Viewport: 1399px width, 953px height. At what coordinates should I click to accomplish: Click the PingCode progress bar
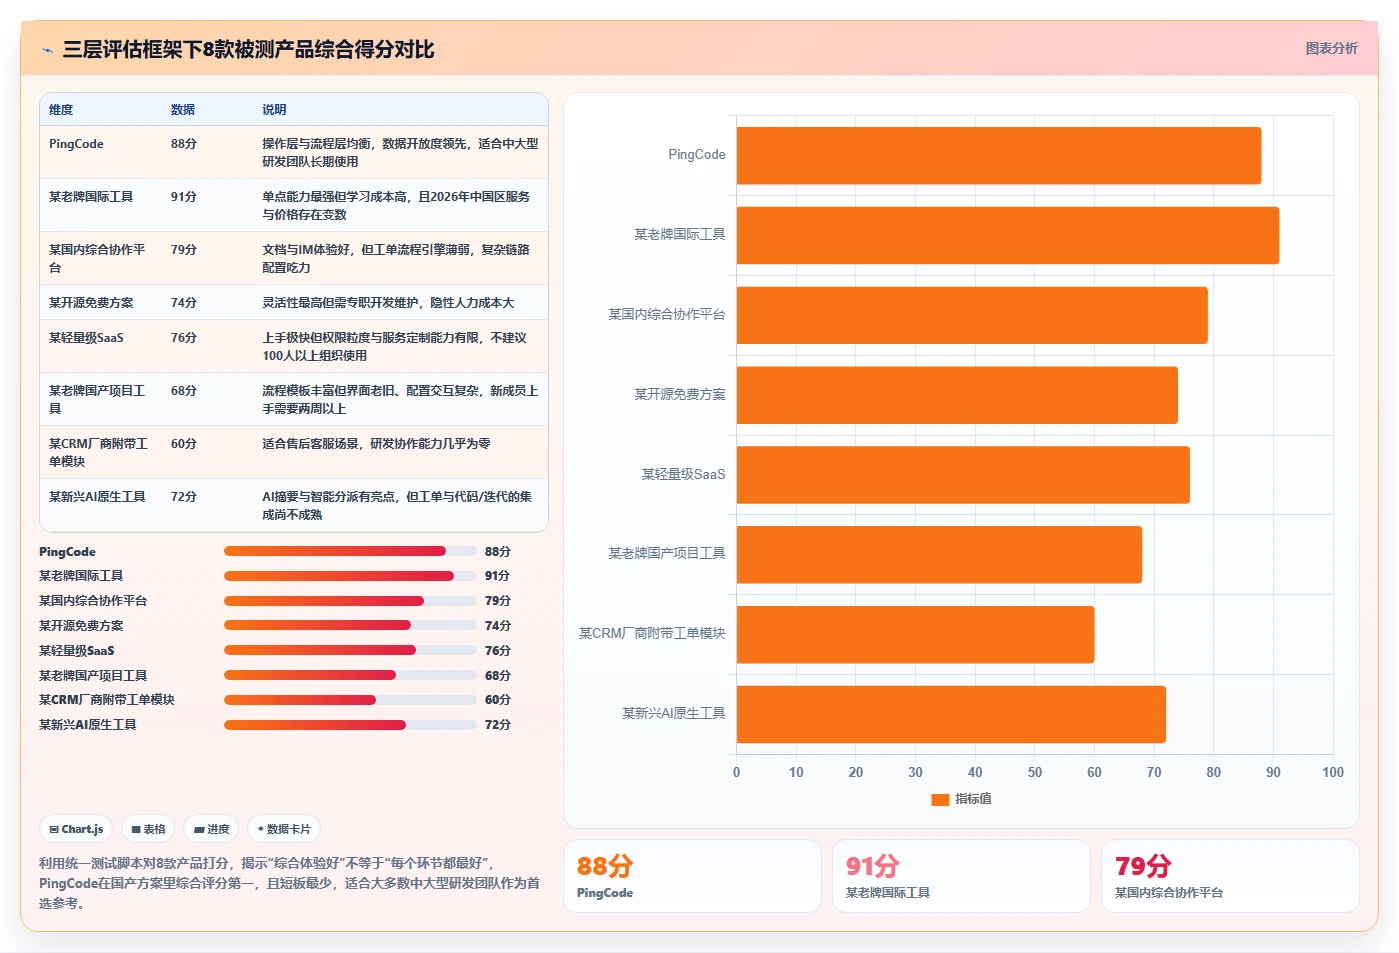[350, 551]
